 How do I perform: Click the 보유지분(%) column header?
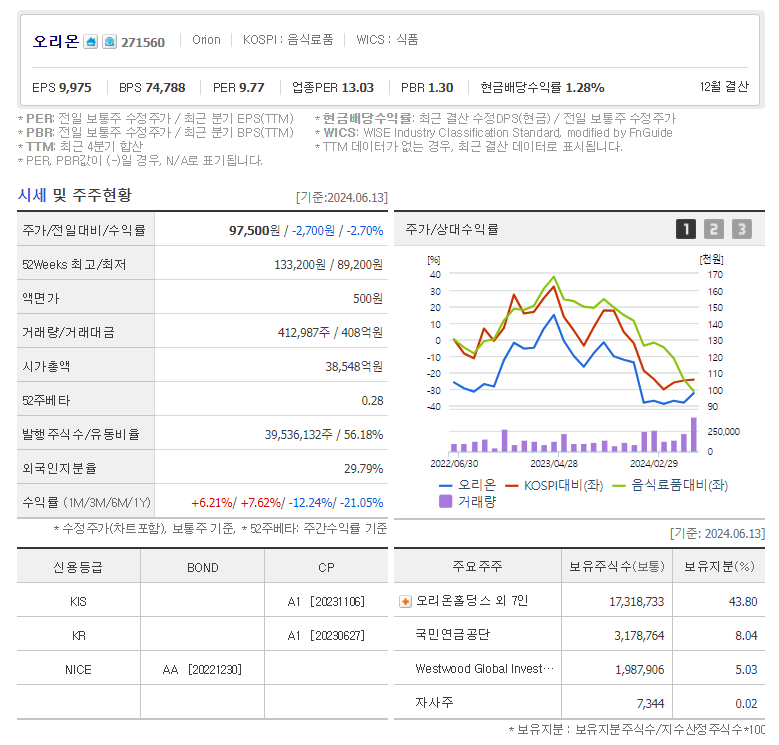tap(719, 566)
